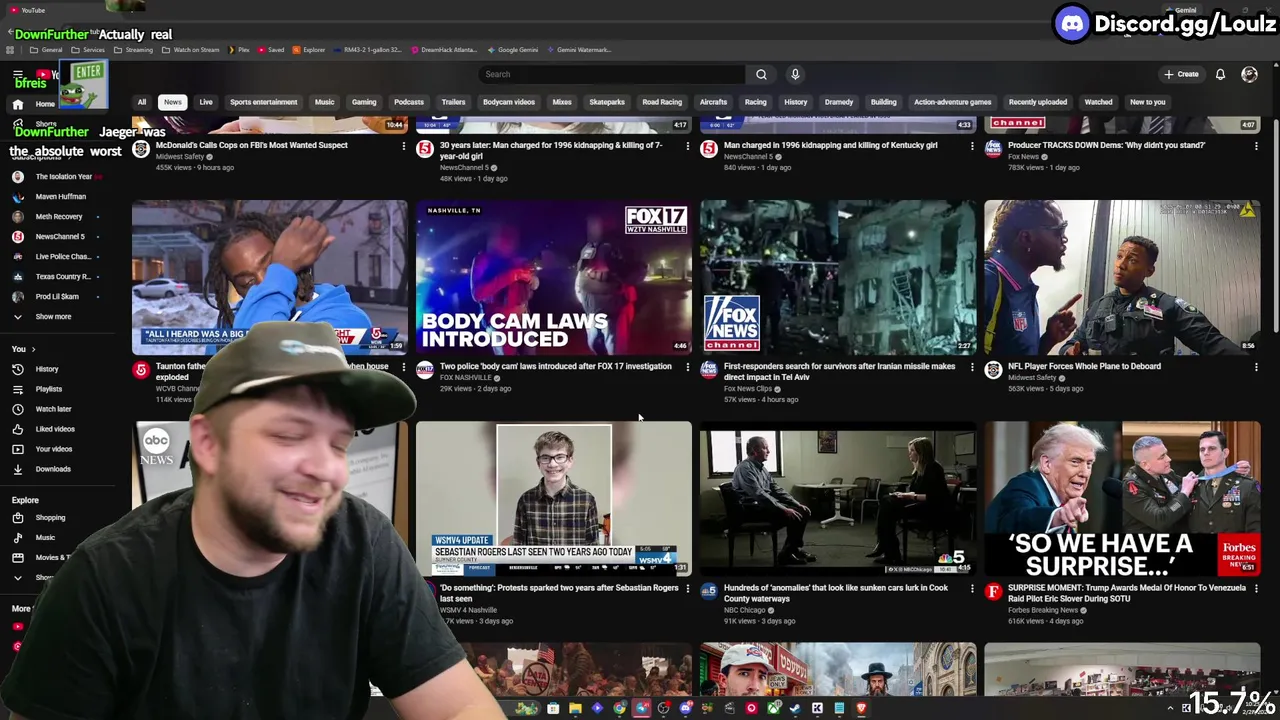Open Body Cam Laws Introduced thumbnail
This screenshot has height=720, width=1280.
click(x=553, y=277)
